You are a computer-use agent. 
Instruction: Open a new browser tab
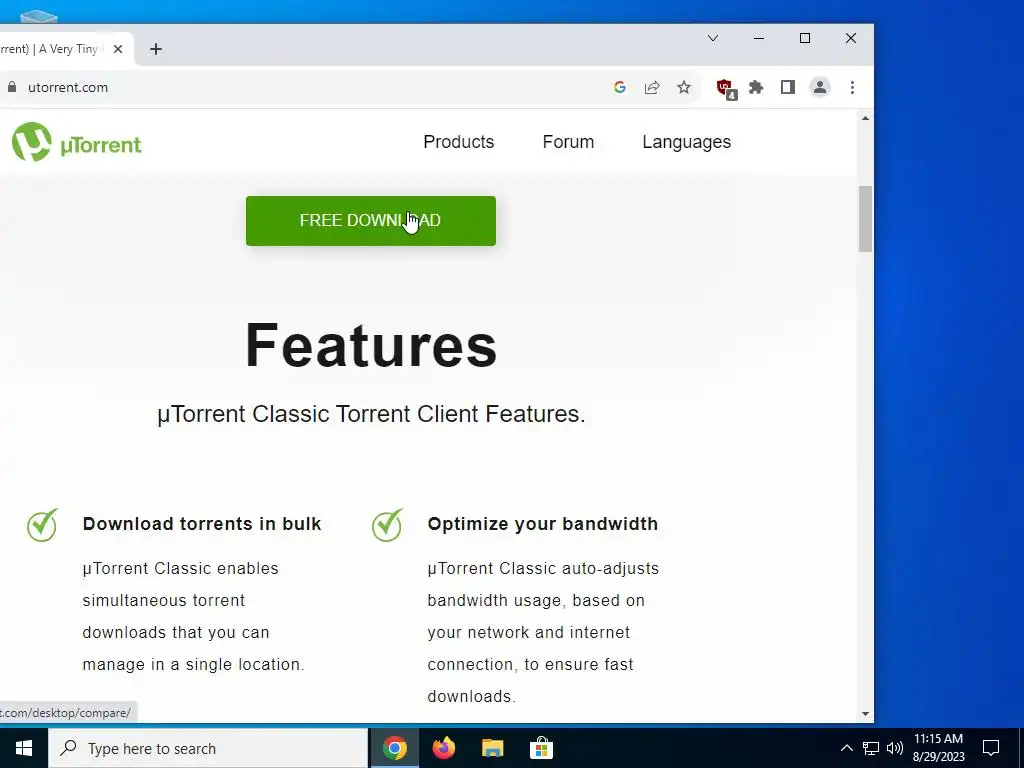pos(155,49)
